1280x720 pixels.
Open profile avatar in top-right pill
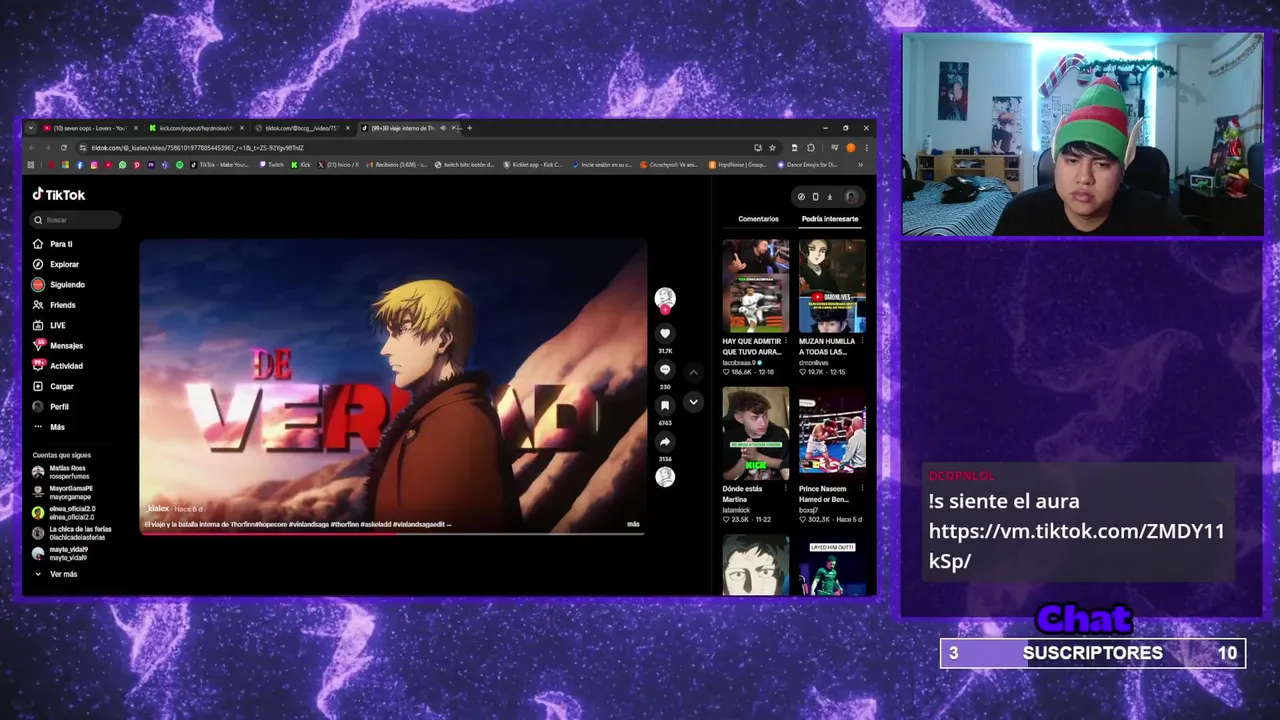pyautogui.click(x=851, y=197)
